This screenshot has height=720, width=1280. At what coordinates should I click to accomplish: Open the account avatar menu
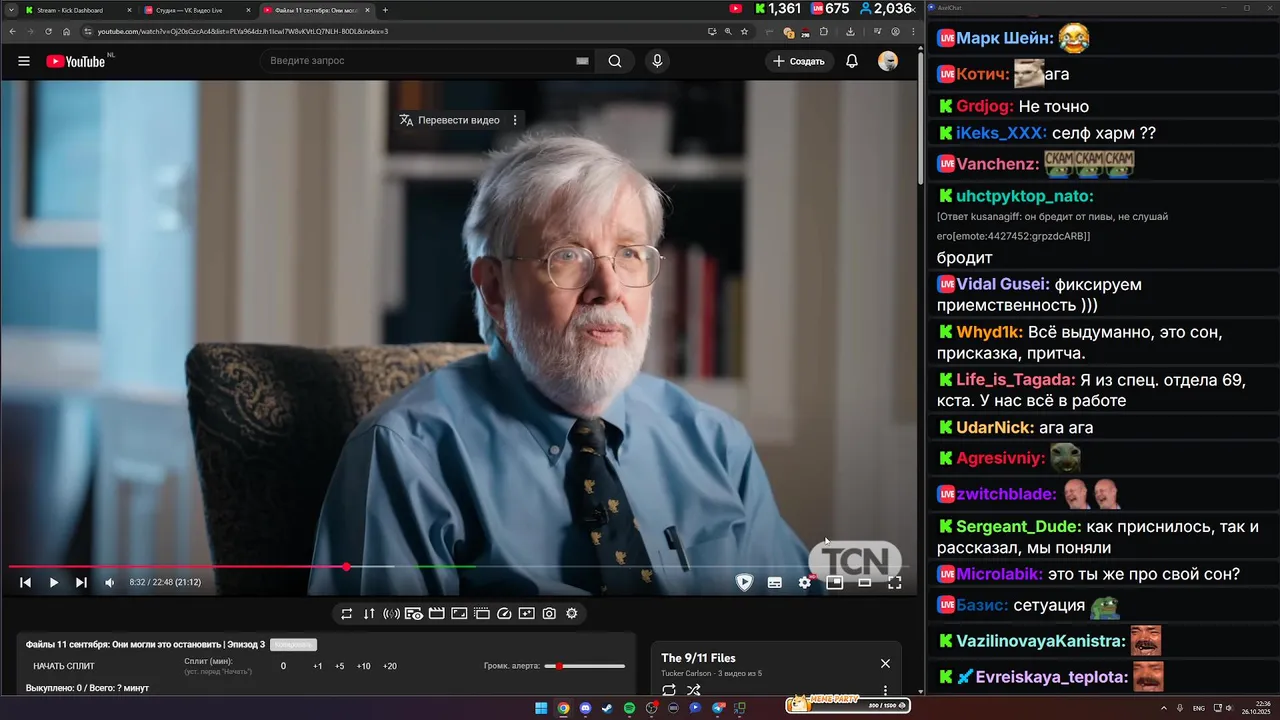pos(888,61)
